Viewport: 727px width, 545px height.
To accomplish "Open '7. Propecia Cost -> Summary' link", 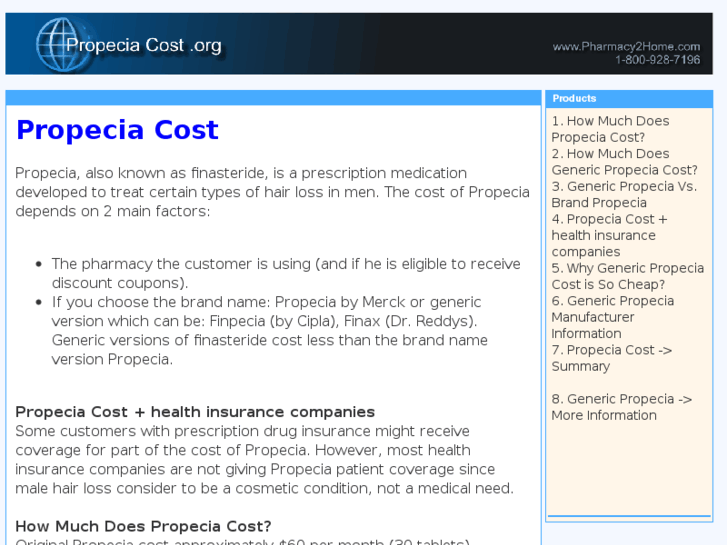I will coord(612,358).
